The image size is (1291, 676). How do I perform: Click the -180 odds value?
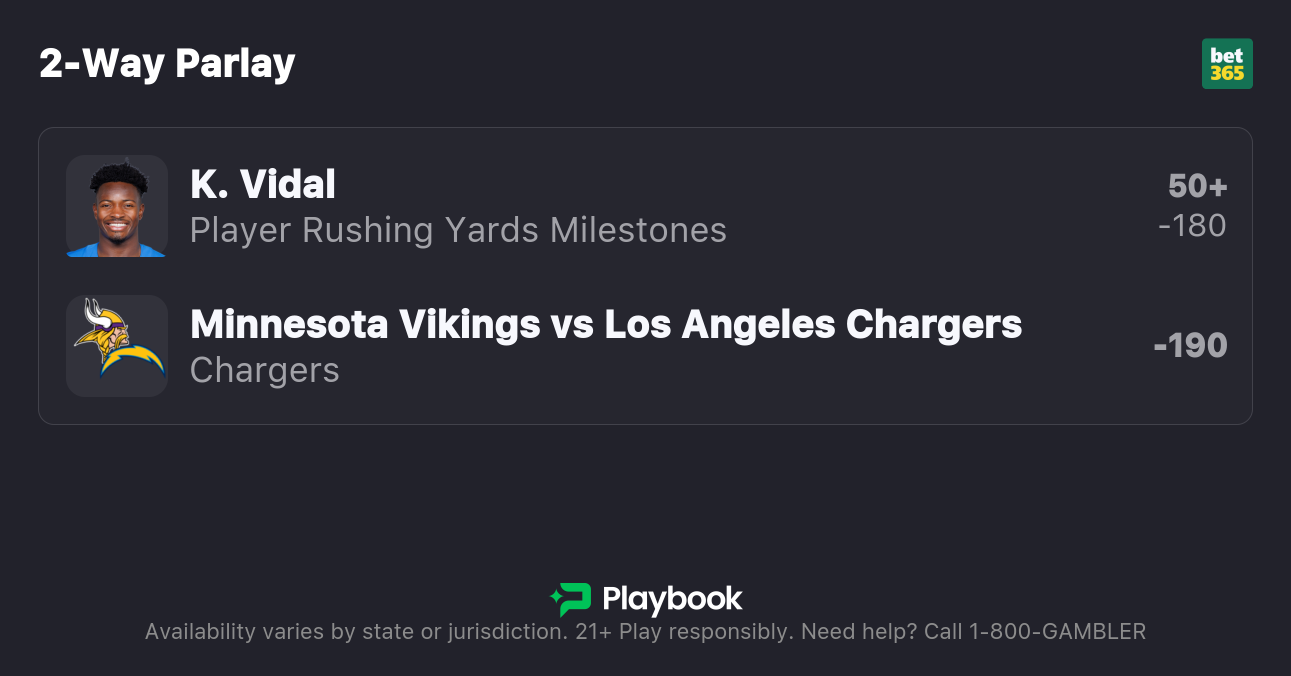pos(1192,226)
